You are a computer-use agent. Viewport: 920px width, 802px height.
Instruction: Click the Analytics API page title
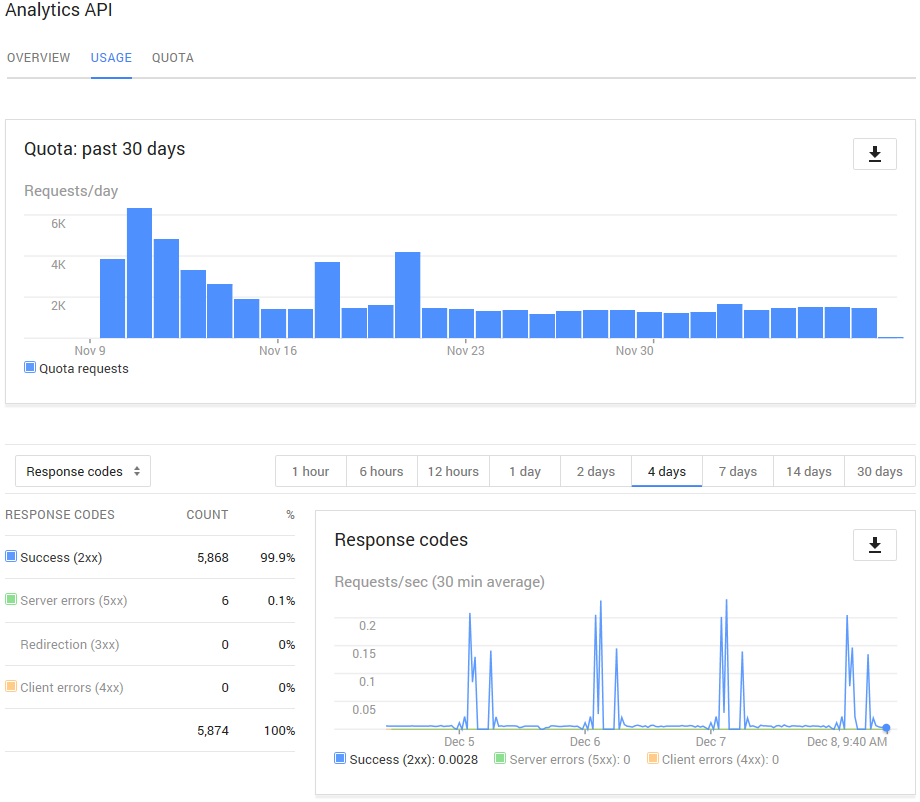(59, 9)
